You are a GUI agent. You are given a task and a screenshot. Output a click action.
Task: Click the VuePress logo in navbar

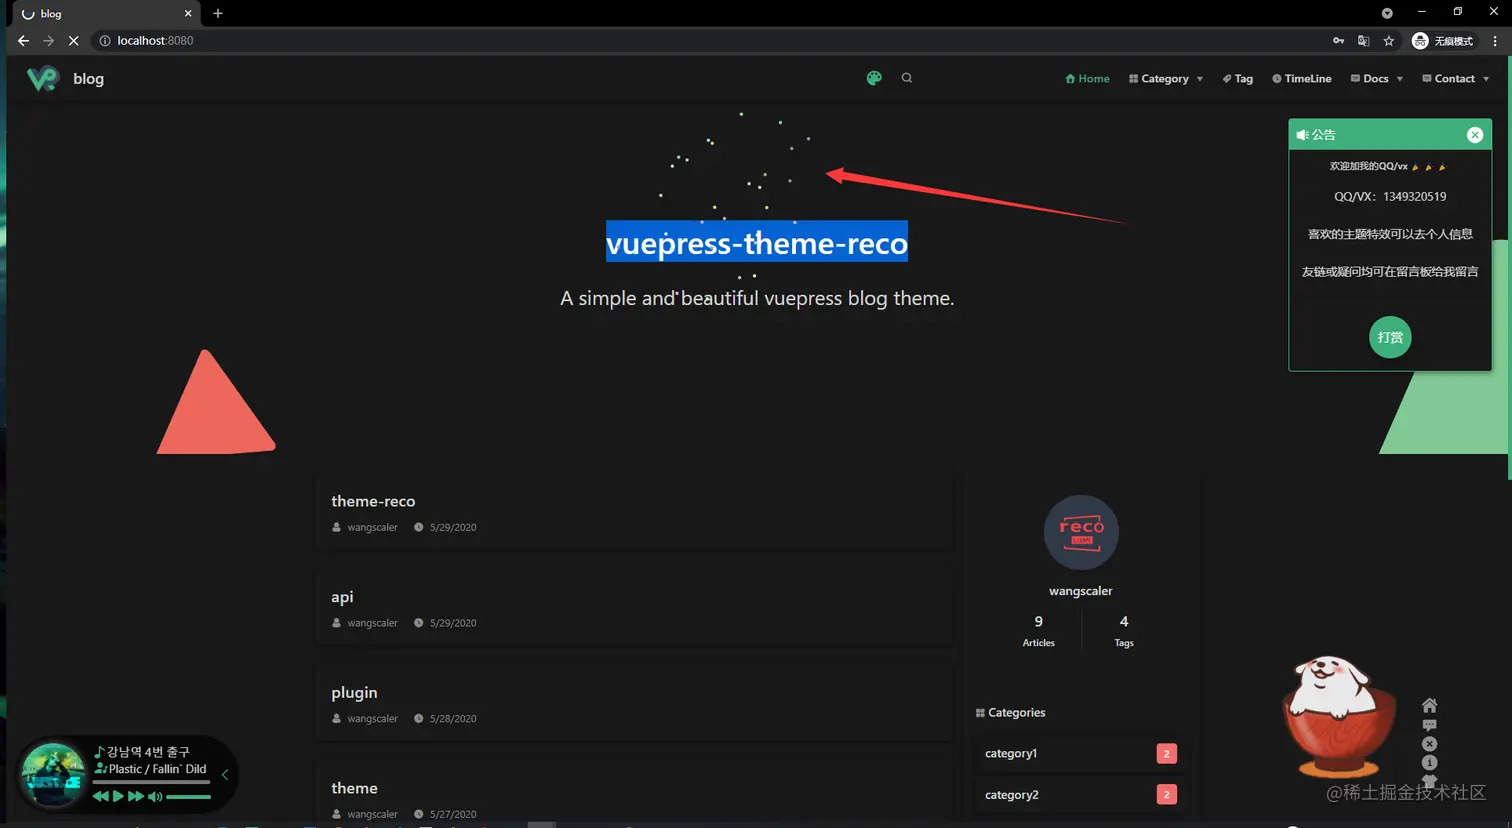coord(43,78)
